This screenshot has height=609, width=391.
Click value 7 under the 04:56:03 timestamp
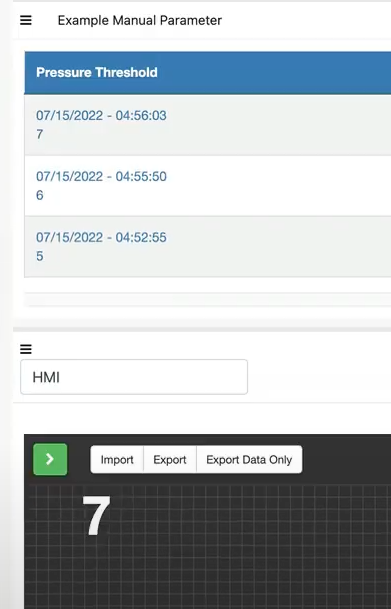coord(40,134)
